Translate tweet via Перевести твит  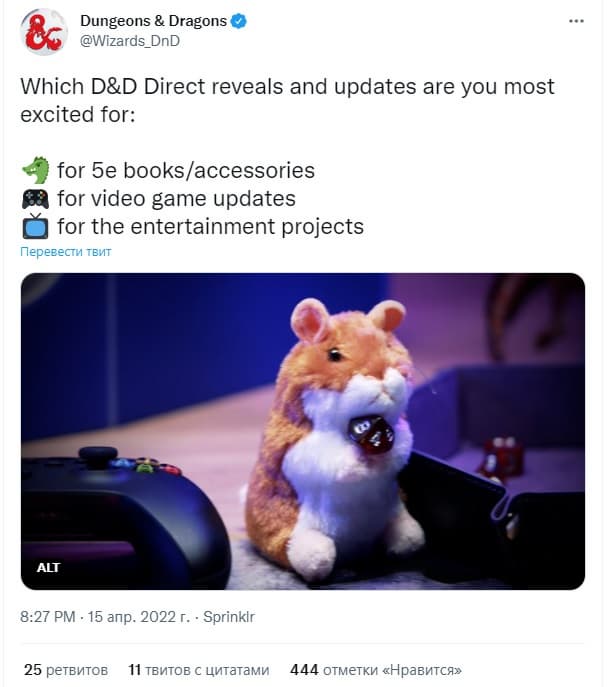coord(66,251)
